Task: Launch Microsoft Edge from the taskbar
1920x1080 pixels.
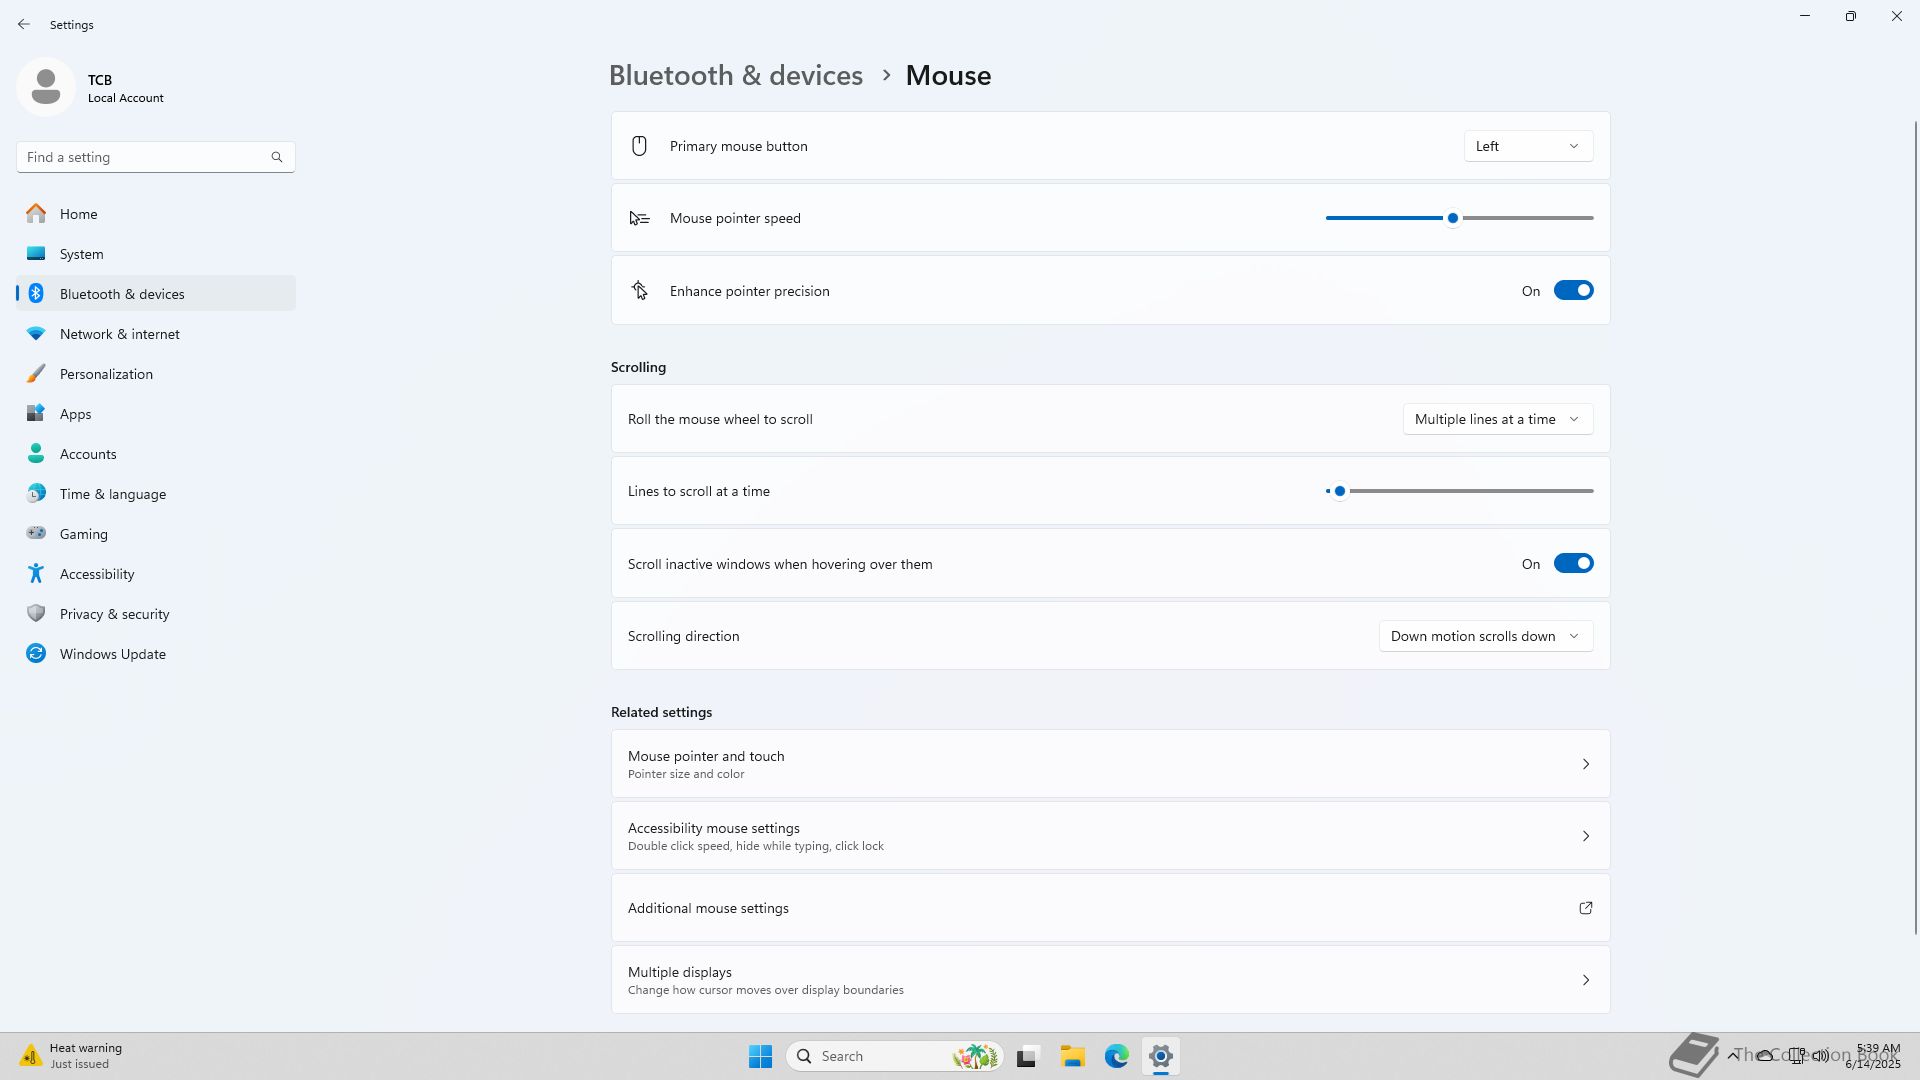Action: 1116,1056
